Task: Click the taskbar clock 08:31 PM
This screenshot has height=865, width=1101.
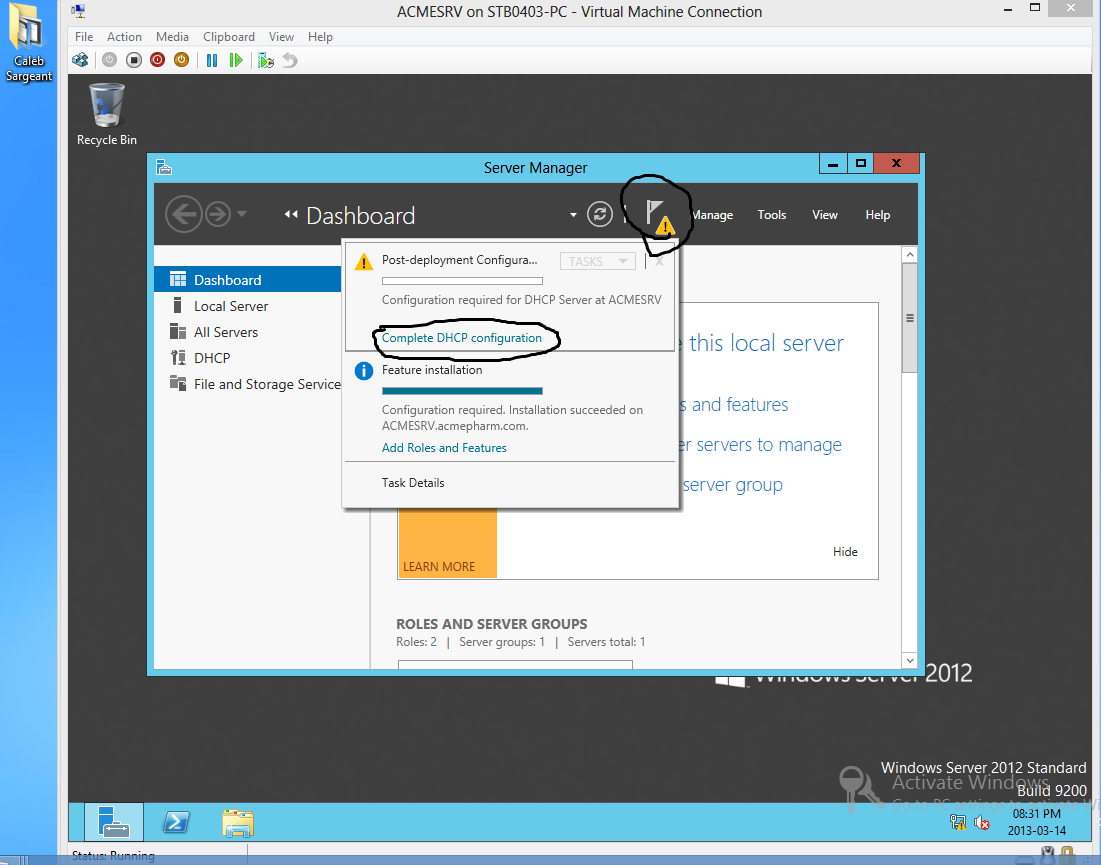Action: point(1036,814)
